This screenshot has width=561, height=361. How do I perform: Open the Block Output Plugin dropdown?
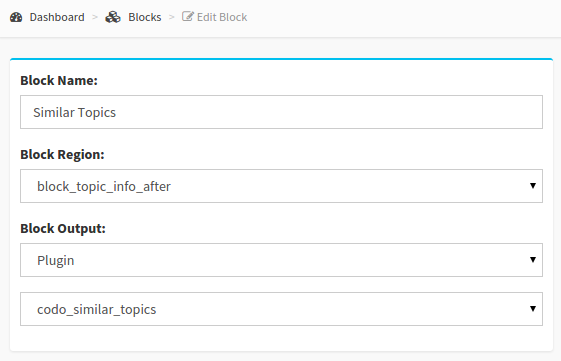281,260
